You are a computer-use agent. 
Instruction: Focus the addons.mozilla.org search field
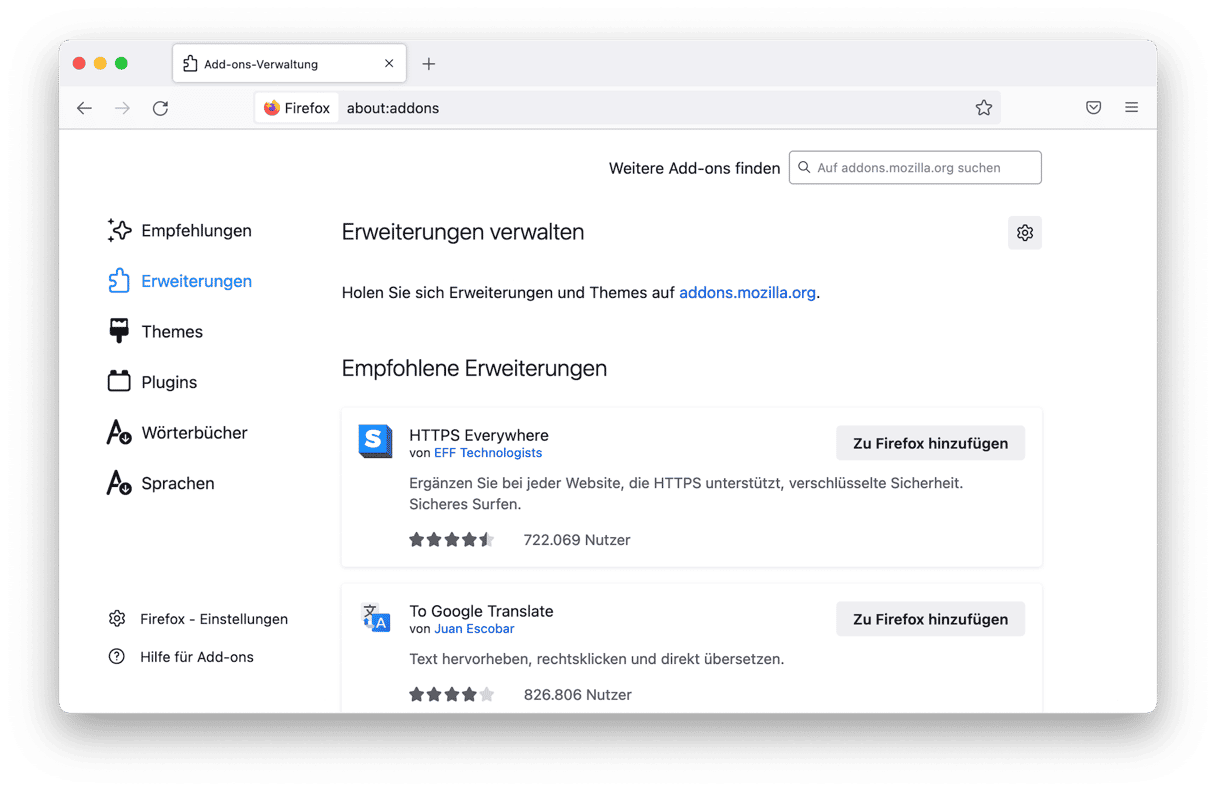pyautogui.click(x=915, y=168)
